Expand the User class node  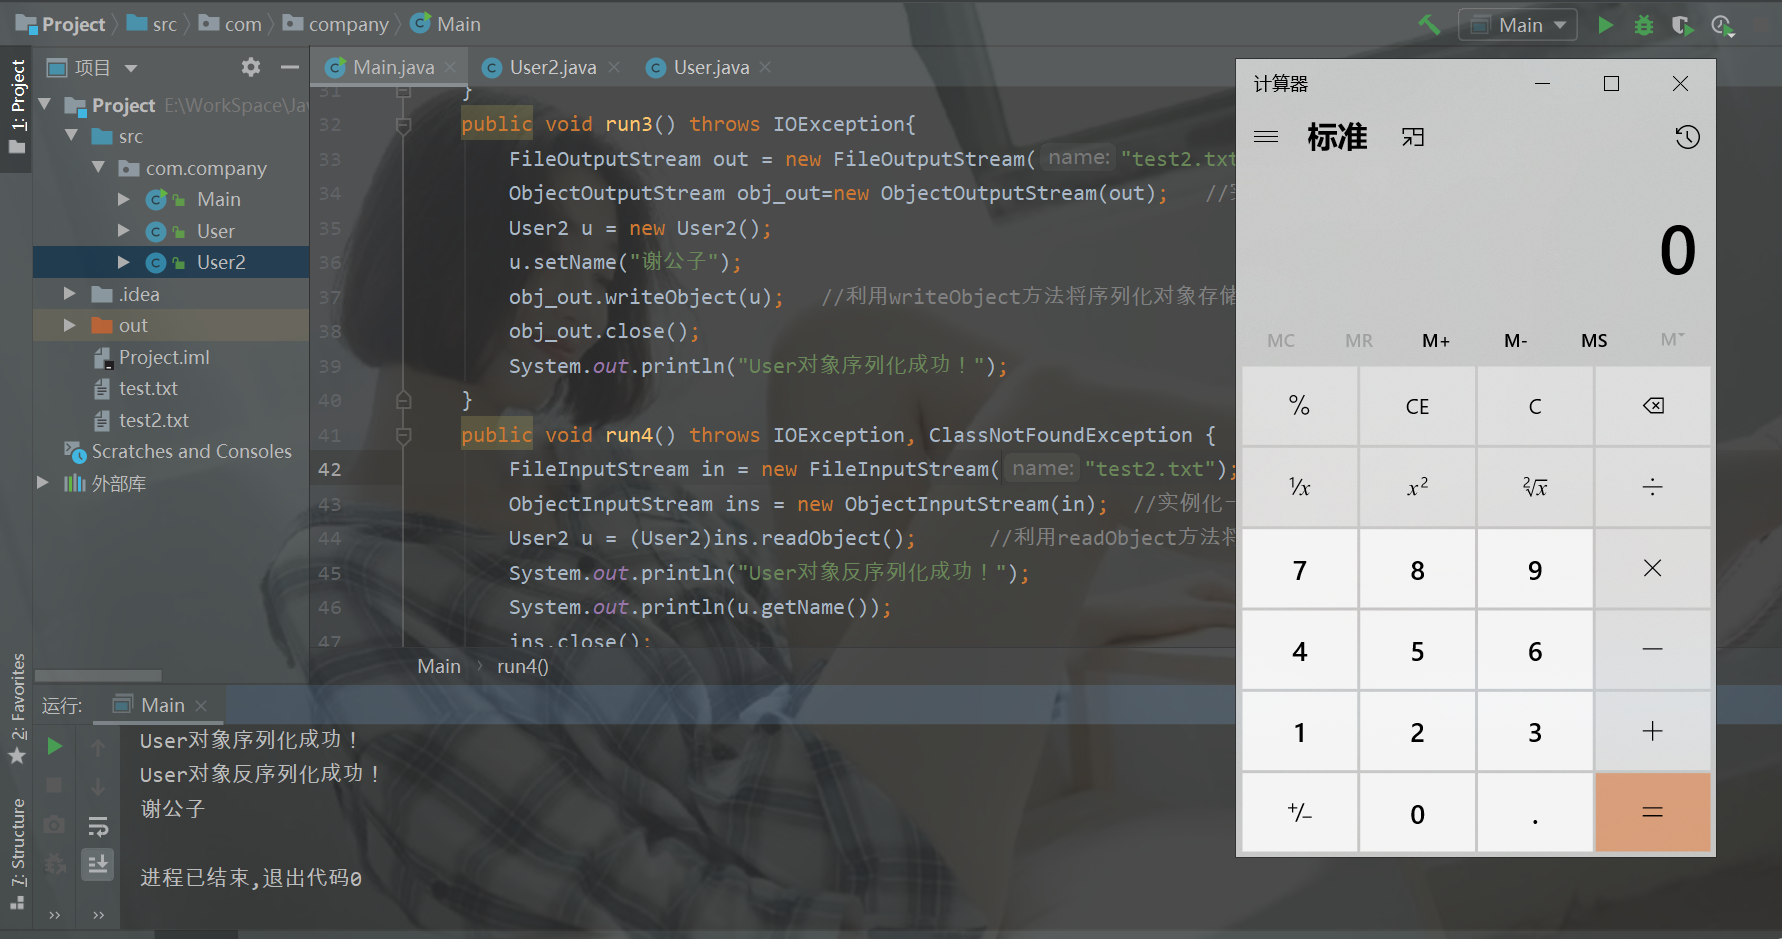[x=124, y=231]
